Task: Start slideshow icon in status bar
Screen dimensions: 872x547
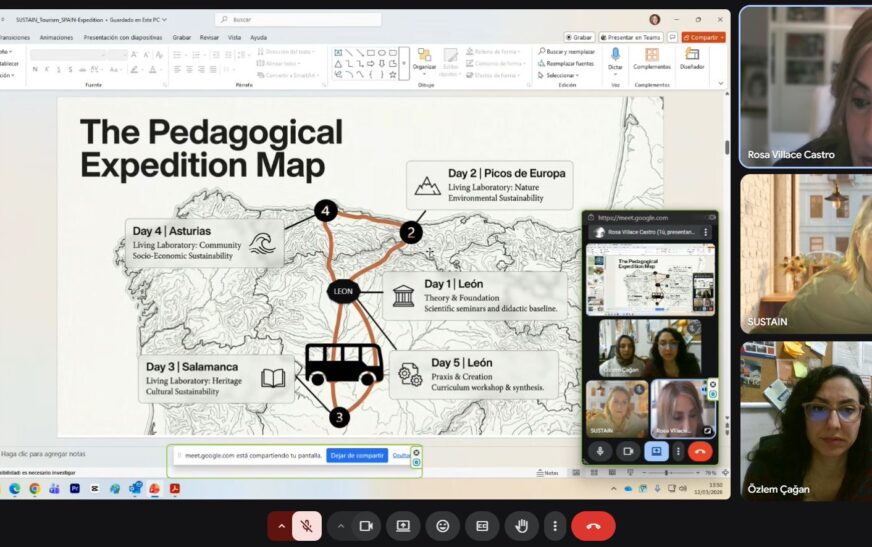Action: coord(630,473)
